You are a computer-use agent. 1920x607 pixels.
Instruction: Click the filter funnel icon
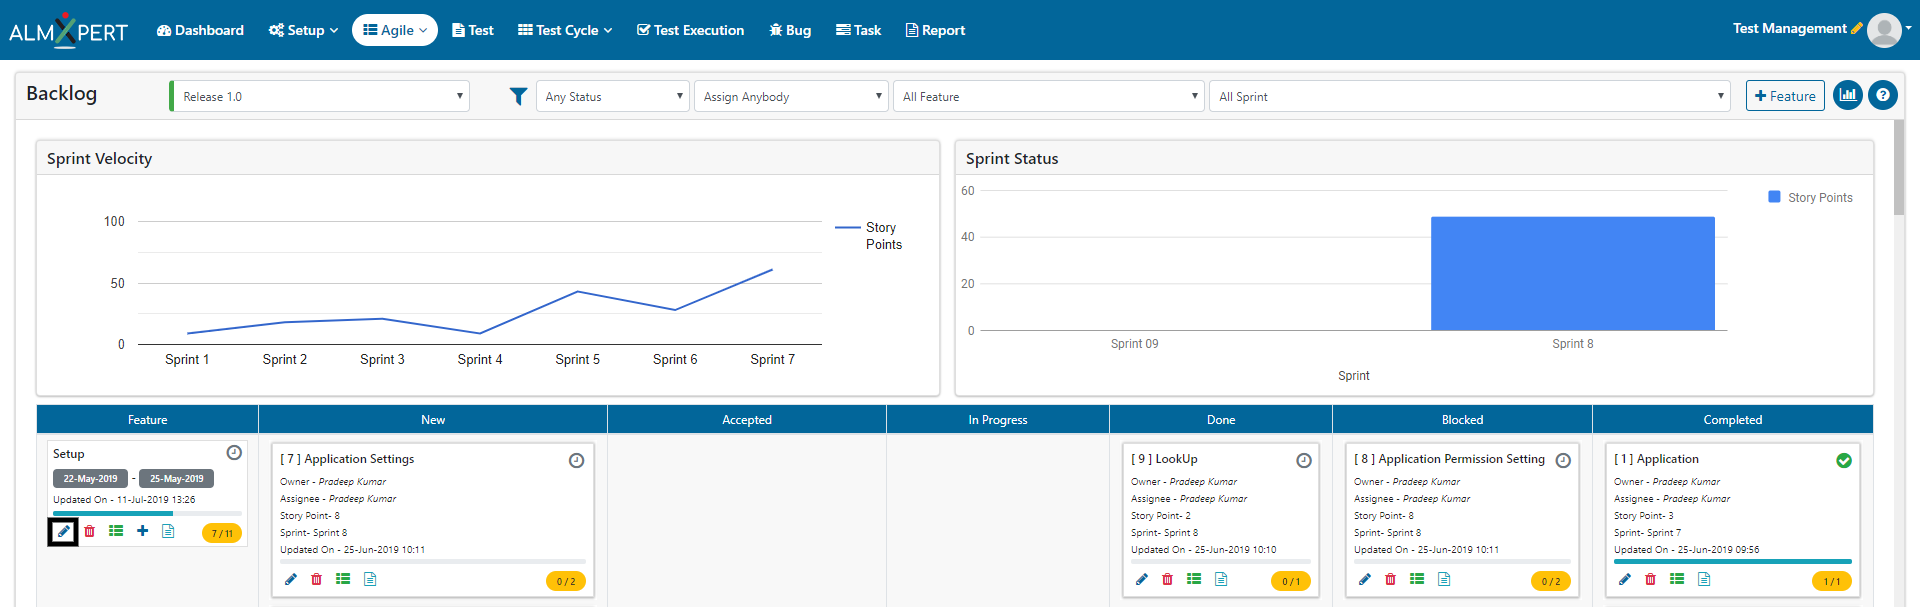[x=518, y=97]
